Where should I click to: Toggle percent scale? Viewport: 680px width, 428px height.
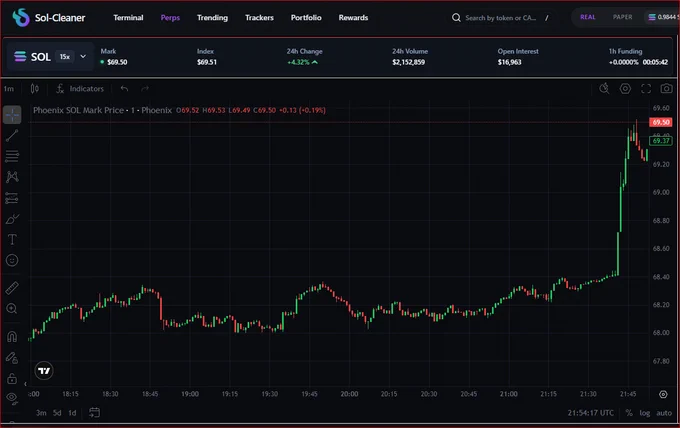(629, 413)
